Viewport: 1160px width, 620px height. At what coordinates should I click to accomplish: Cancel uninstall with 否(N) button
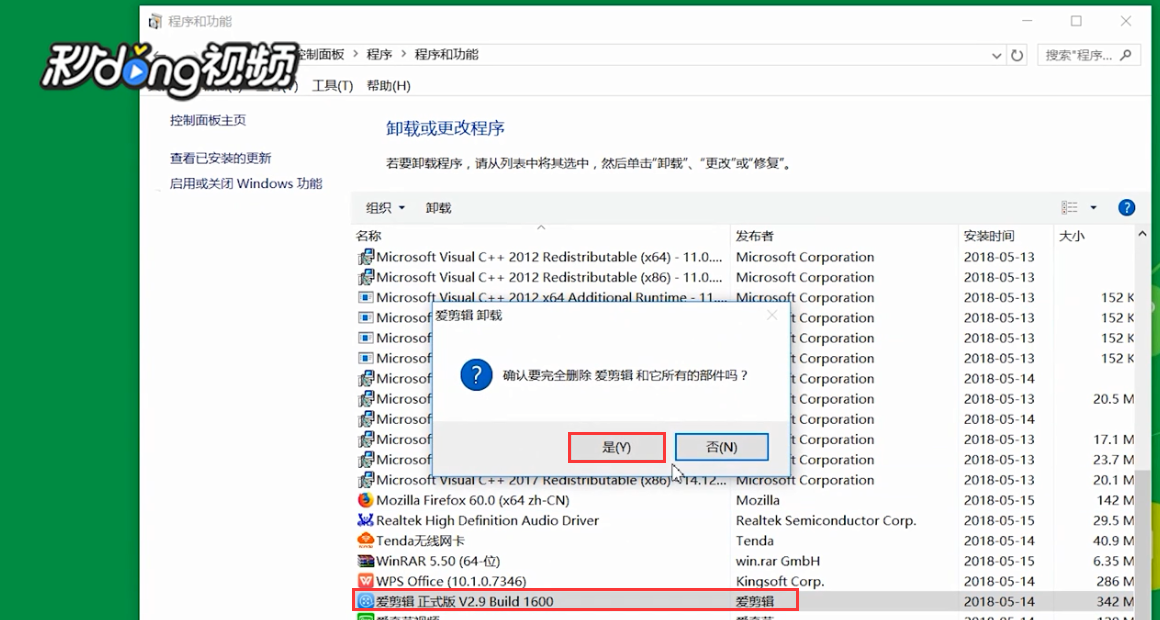[721, 448]
